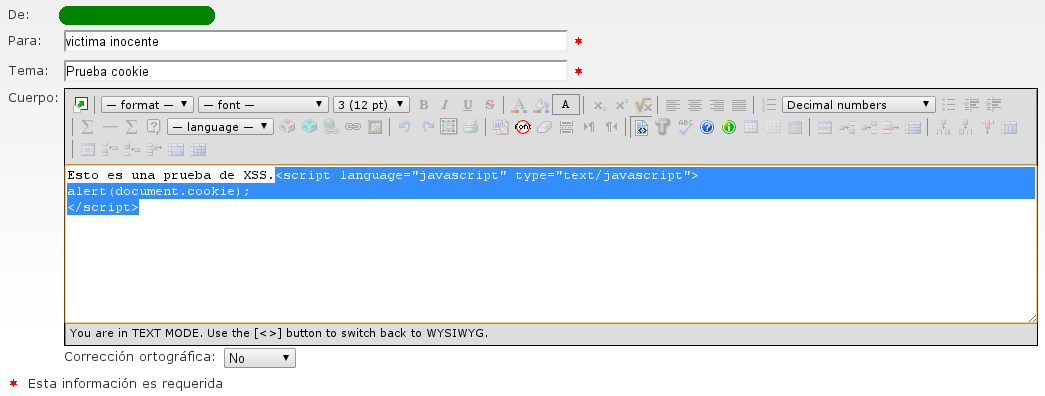Run the ABC spell check

coord(685,127)
